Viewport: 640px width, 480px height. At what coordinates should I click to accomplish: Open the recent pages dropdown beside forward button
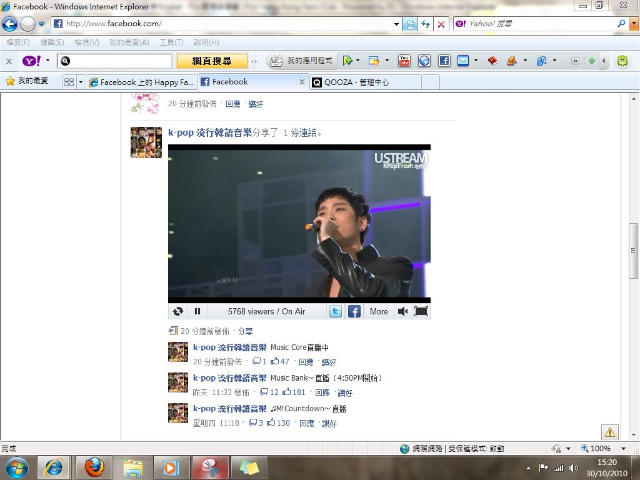pyautogui.click(x=42, y=24)
